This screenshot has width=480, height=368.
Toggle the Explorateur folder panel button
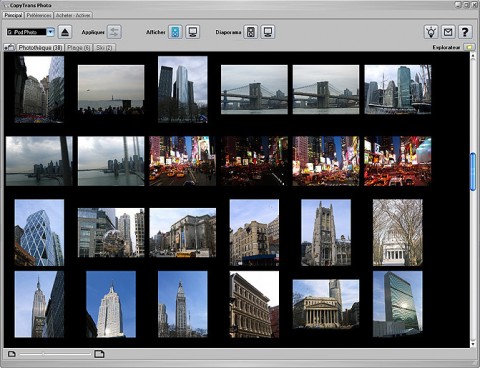click(469, 47)
